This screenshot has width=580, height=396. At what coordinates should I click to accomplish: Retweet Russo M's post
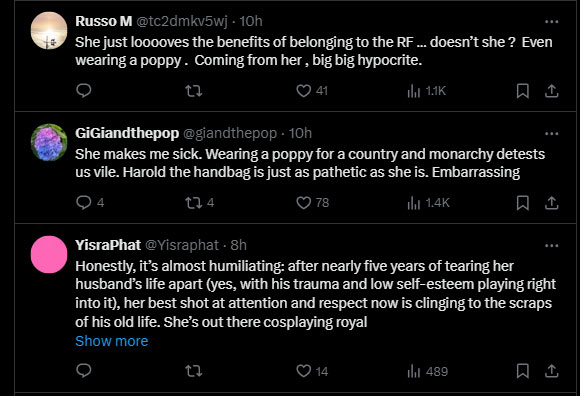coord(194,91)
